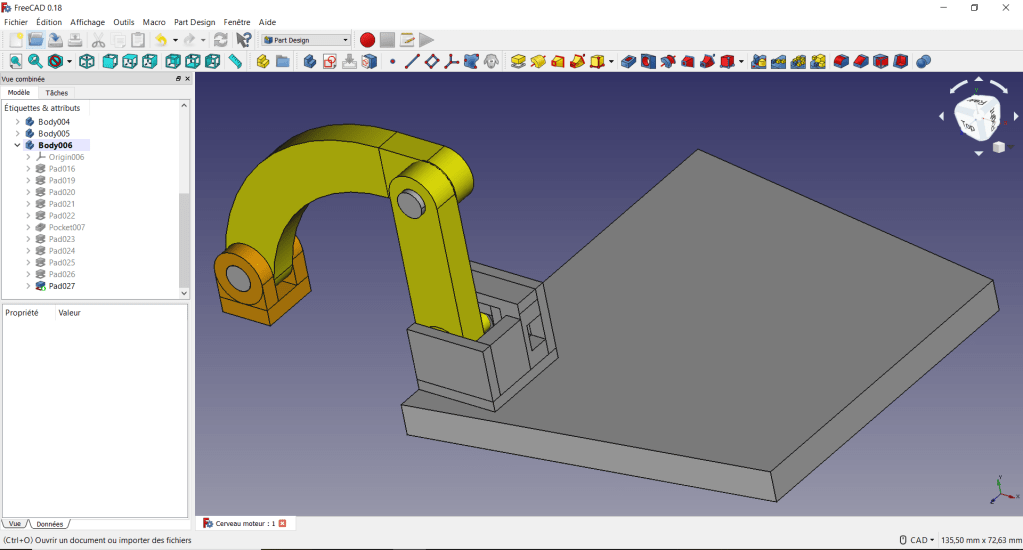The image size is (1023, 550).
Task: Open the CAD navigation style selector
Action: coord(917,540)
